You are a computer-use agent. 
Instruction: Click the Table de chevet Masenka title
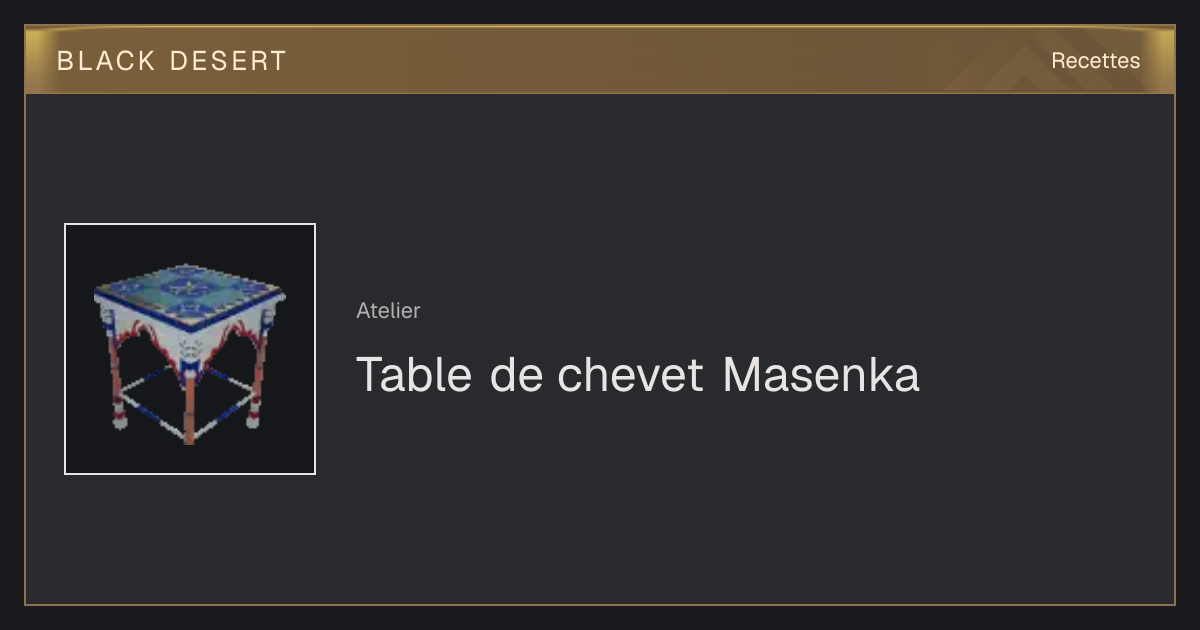(637, 375)
